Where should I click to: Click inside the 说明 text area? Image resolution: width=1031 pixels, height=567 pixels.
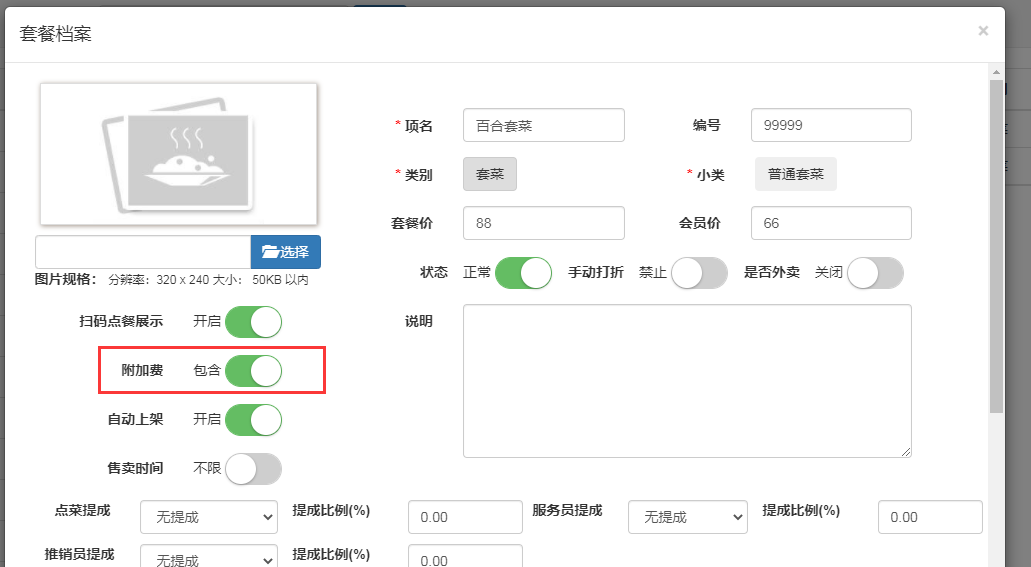tap(687, 380)
